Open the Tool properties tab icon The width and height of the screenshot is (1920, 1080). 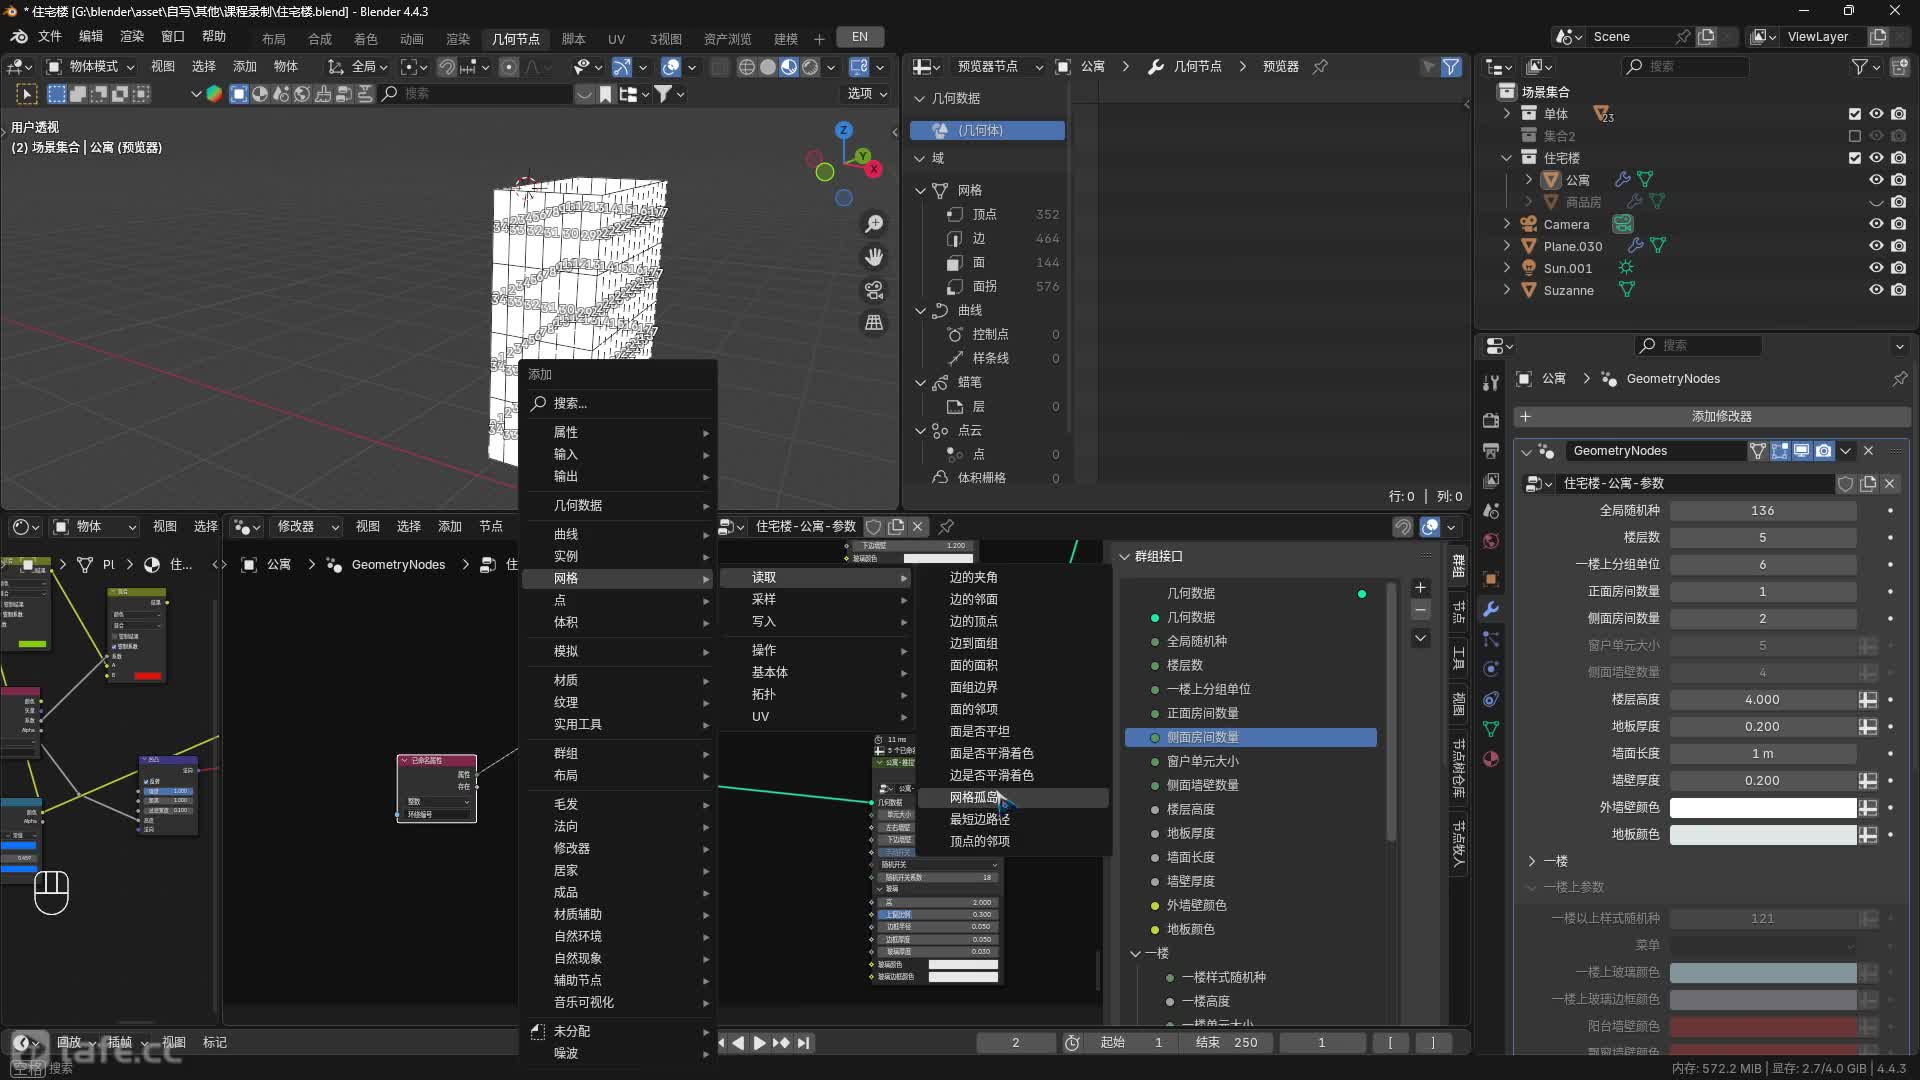(x=1491, y=383)
